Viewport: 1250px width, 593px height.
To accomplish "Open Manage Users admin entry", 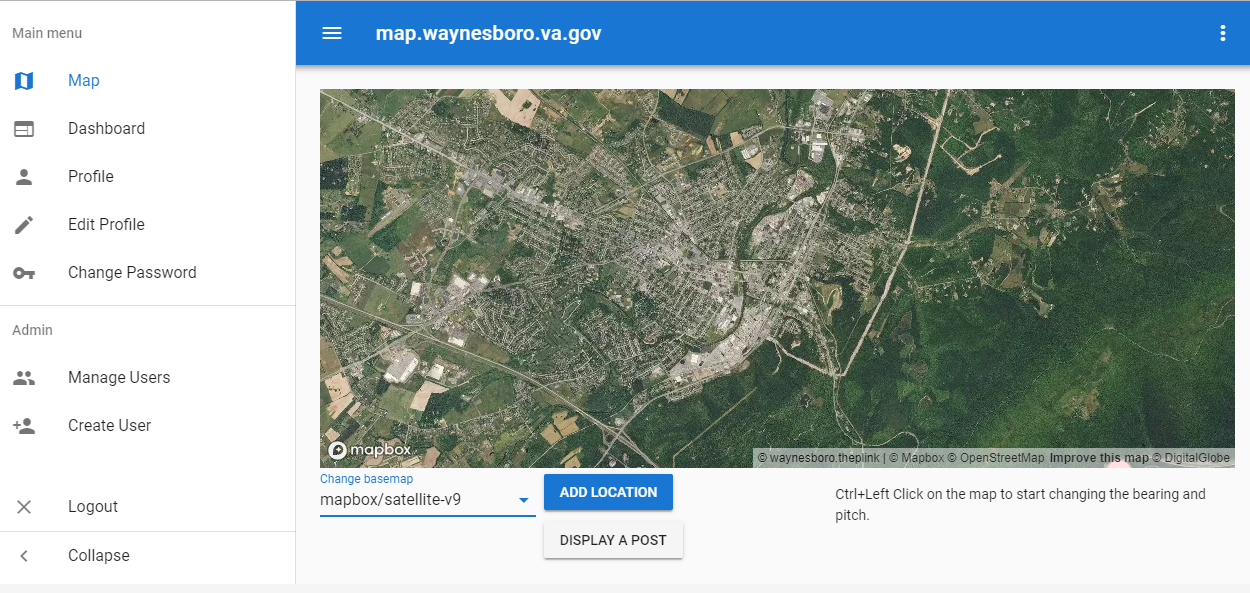I will [148, 377].
